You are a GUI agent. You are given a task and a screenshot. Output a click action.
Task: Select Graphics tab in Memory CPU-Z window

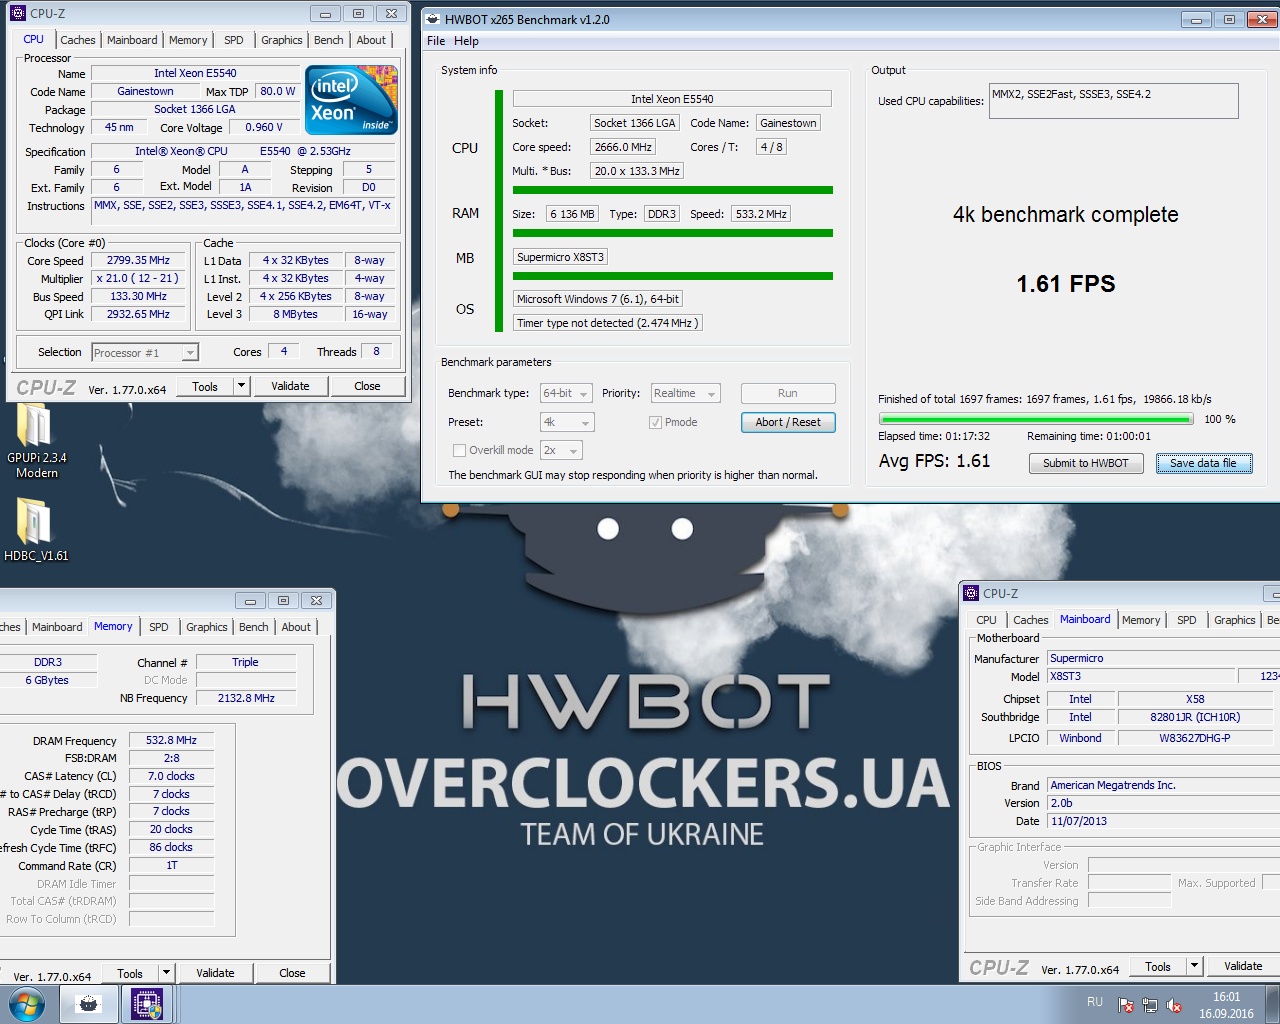(x=207, y=627)
